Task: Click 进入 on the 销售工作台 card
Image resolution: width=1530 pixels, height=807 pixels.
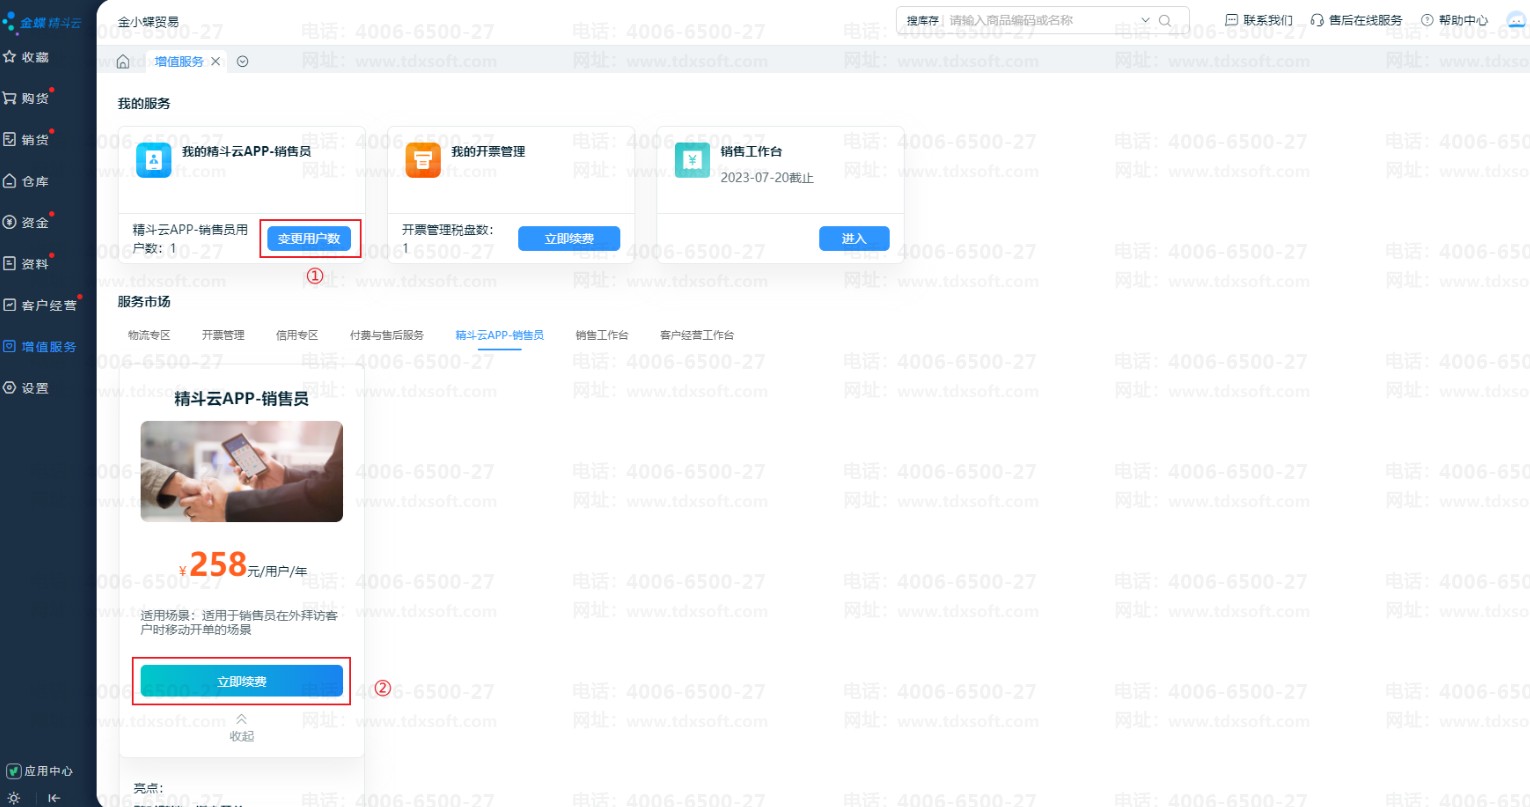Action: [x=853, y=239]
